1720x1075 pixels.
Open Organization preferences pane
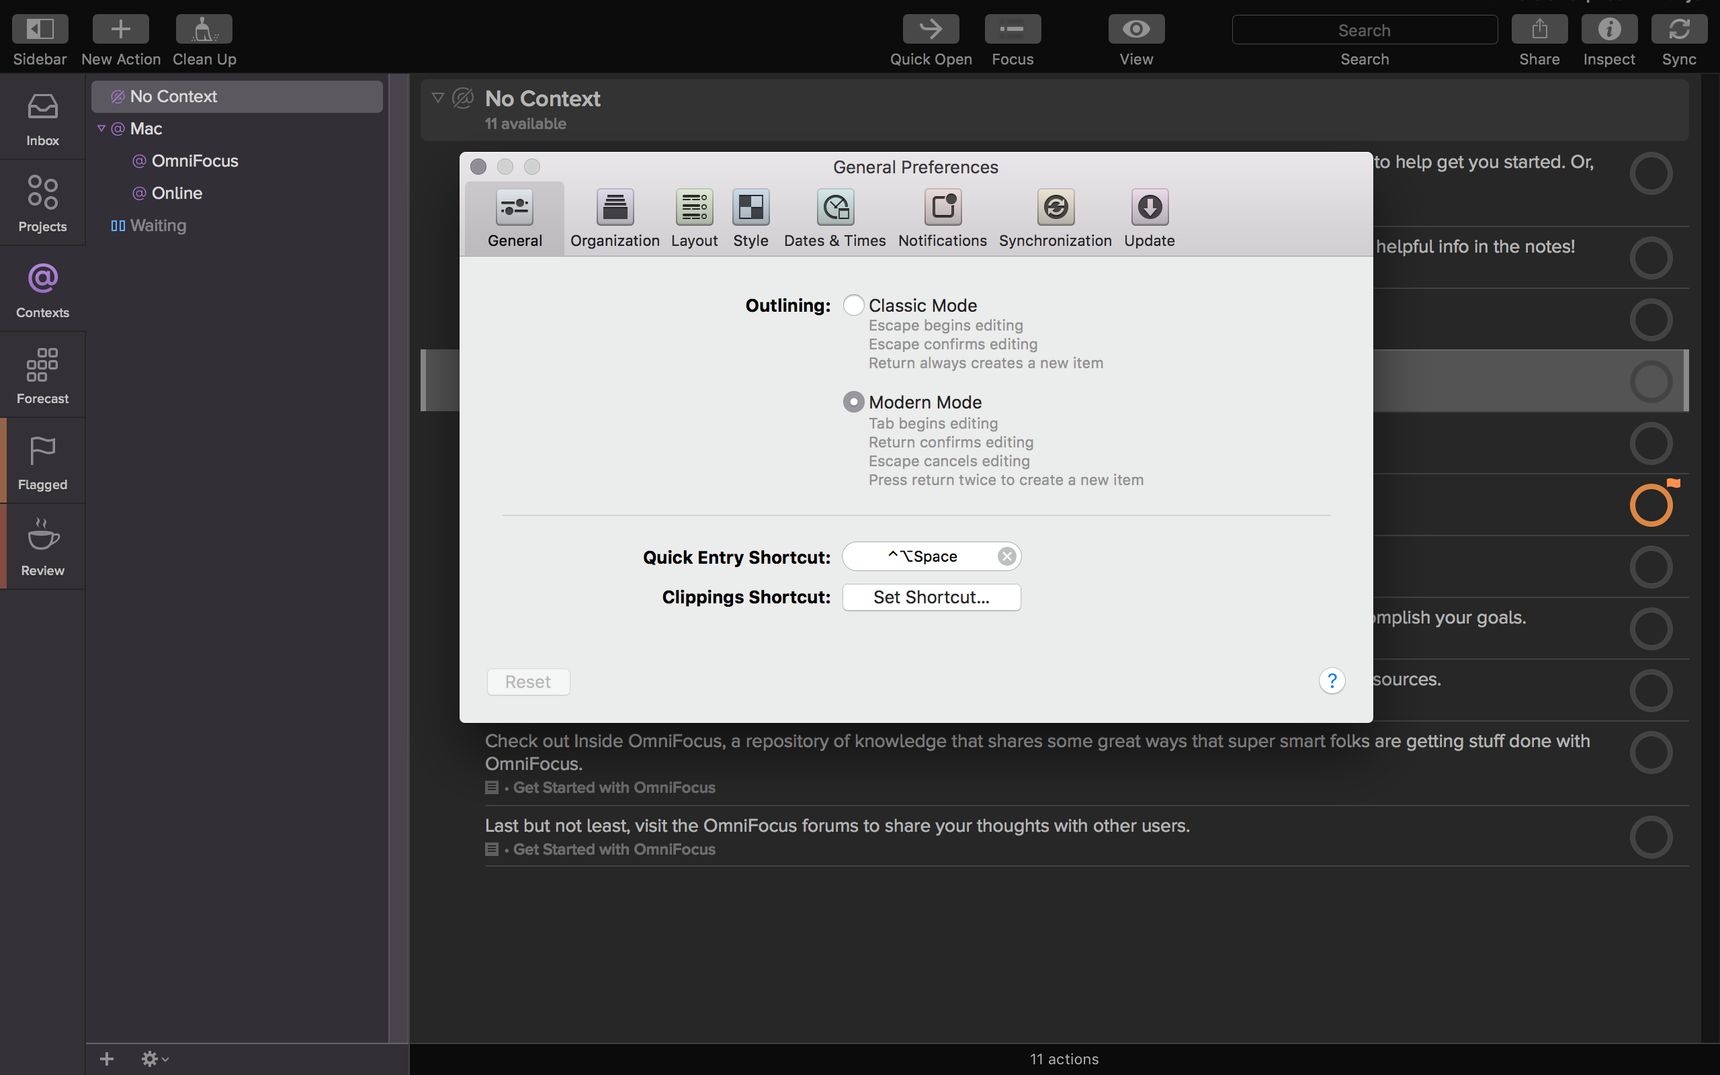(x=615, y=218)
